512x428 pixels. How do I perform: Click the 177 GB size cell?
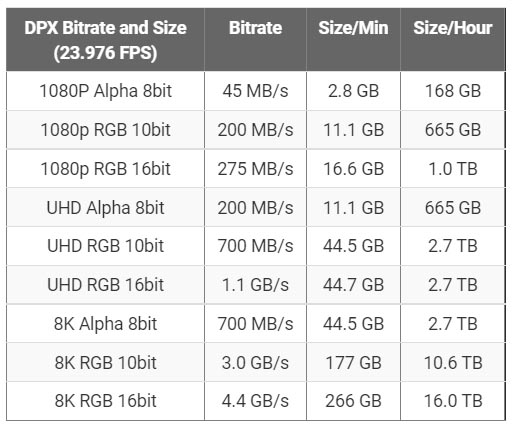coord(353,363)
